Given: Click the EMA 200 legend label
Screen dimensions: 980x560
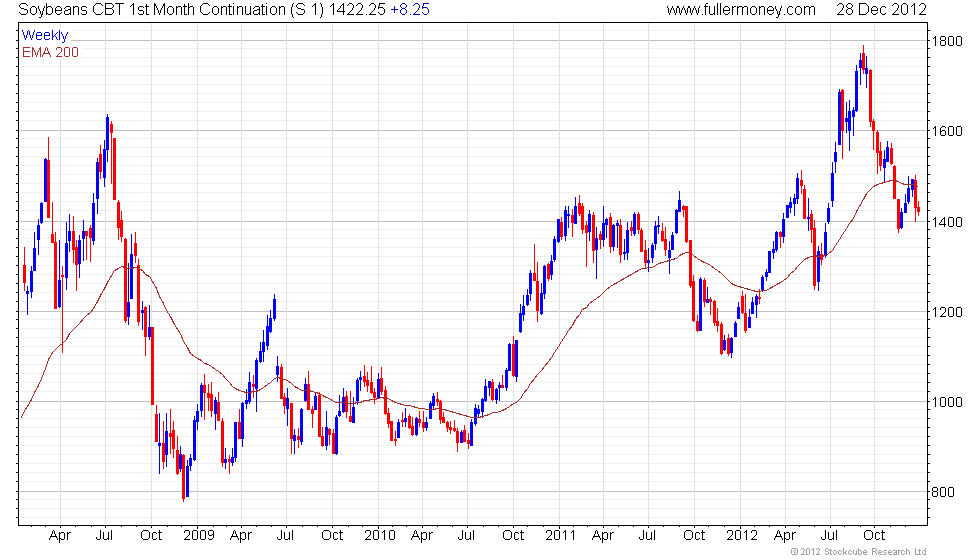Looking at the screenshot, I should [50, 52].
